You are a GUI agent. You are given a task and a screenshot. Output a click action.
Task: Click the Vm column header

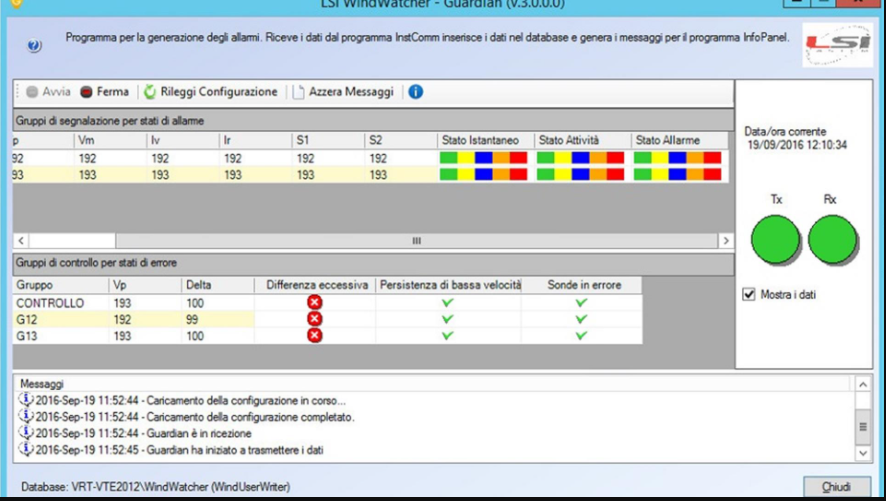(x=110, y=140)
